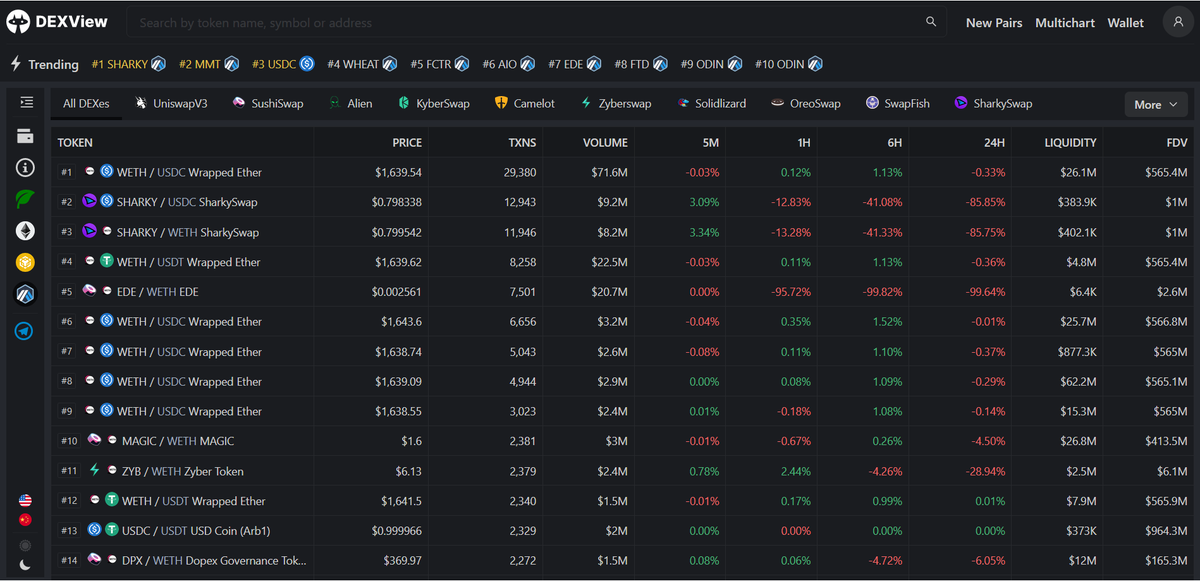Open trending #7 EDE token
This screenshot has width=1200, height=581.
[575, 64]
